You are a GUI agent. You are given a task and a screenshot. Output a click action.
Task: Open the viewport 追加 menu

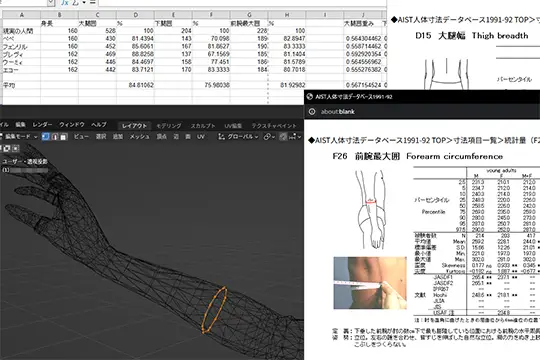click(x=118, y=137)
